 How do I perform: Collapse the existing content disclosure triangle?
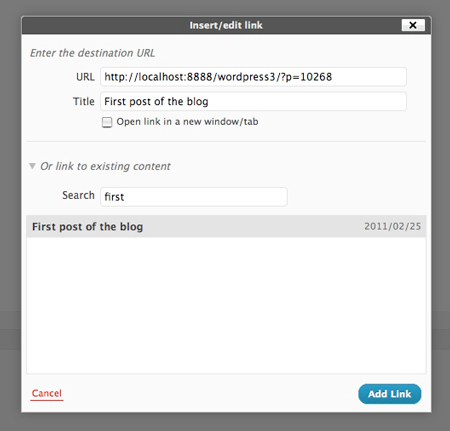32,166
